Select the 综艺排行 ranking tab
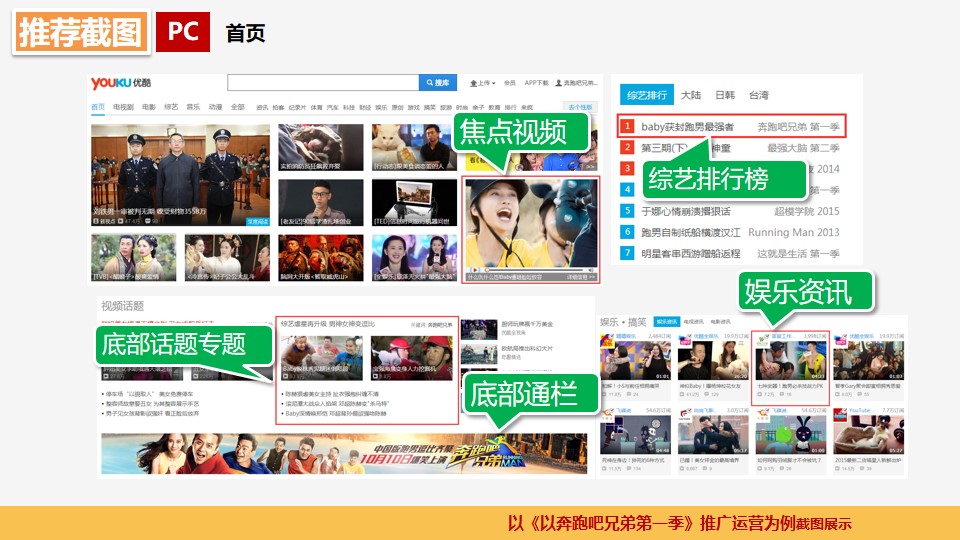This screenshot has width=960, height=540. click(x=647, y=95)
